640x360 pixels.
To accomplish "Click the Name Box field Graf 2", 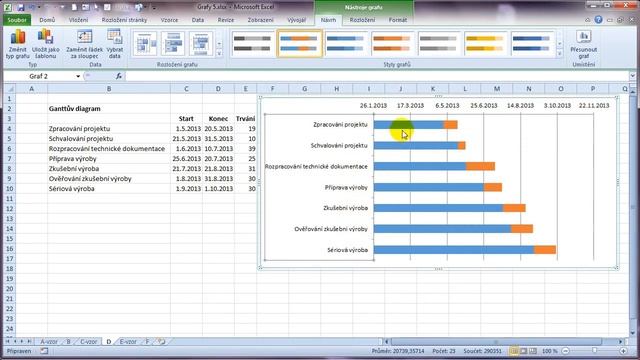I will pos(39,76).
